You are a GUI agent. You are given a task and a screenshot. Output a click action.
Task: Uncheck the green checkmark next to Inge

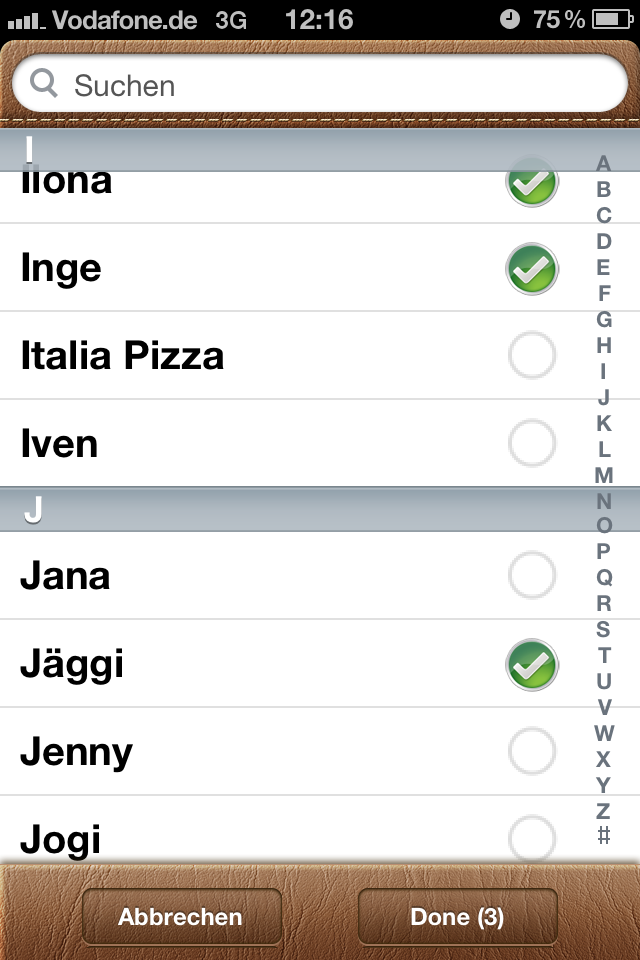pyautogui.click(x=532, y=269)
